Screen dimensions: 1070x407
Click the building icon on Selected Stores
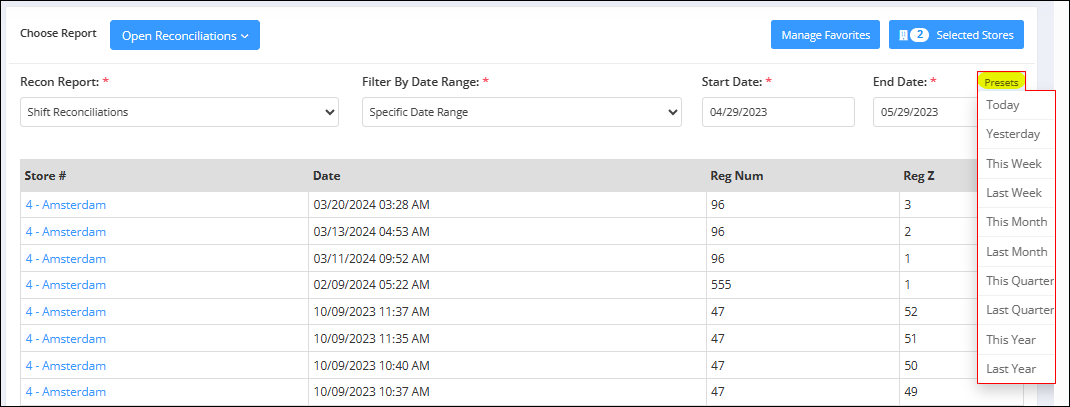[903, 35]
